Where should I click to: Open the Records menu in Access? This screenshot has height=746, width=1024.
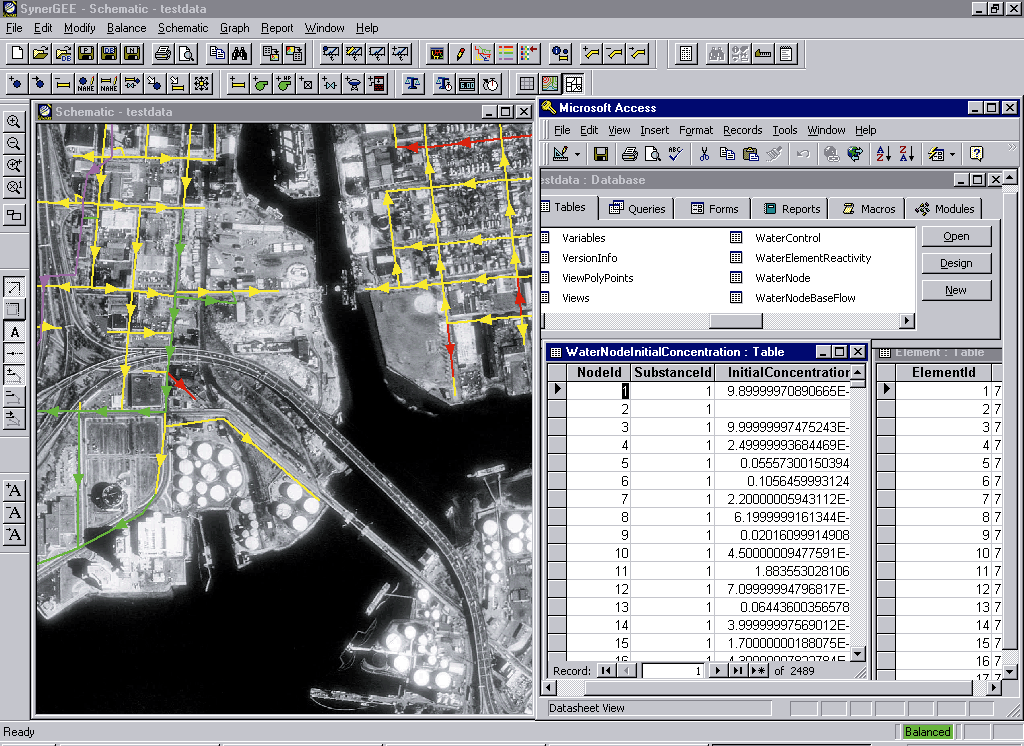point(743,130)
